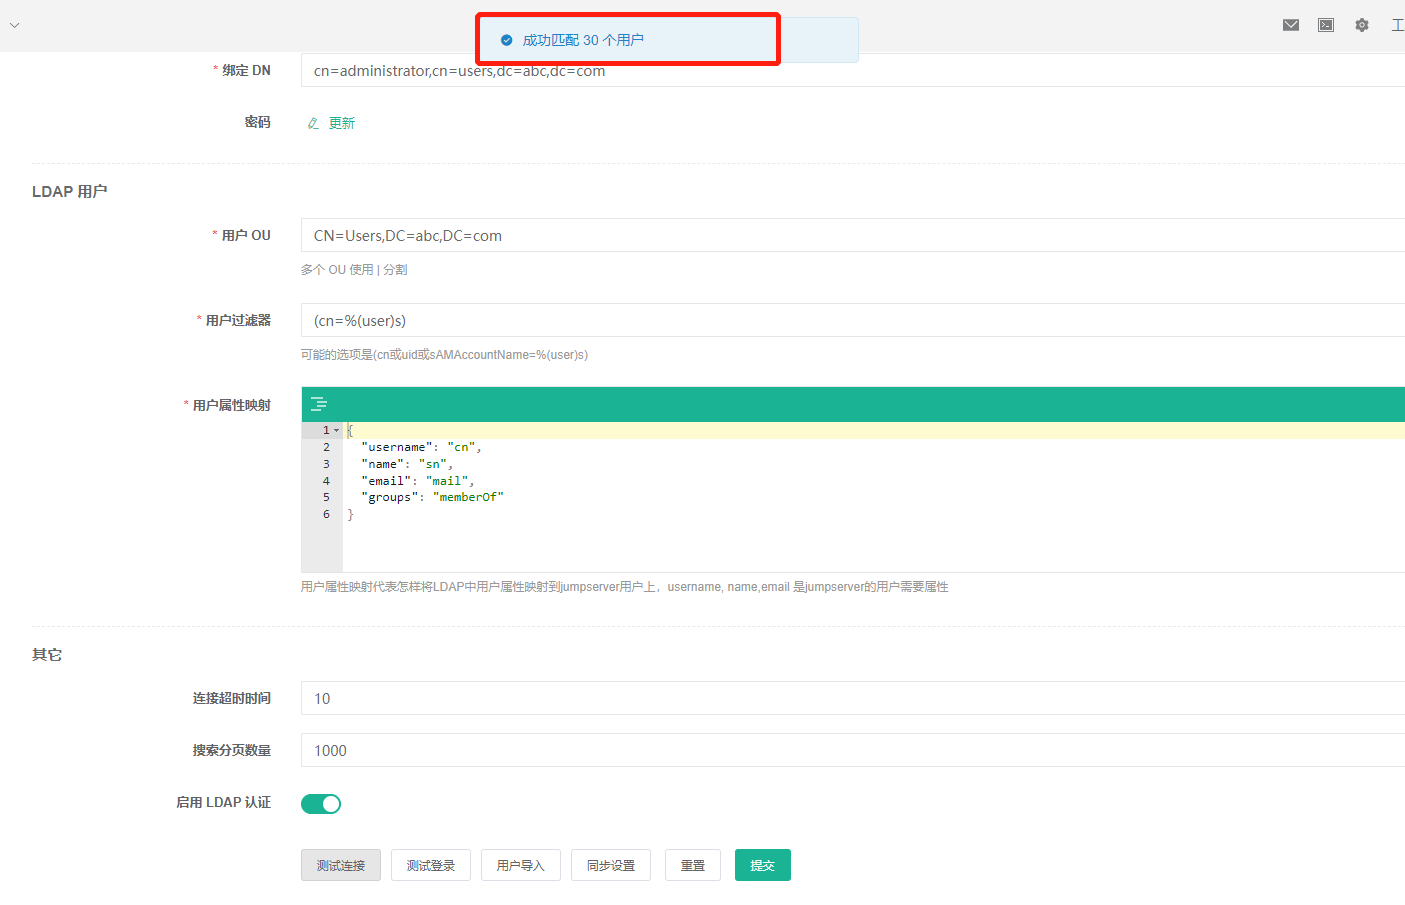This screenshot has height=905, width=1405.
Task: Click the 用户导入 button
Action: tap(520, 864)
